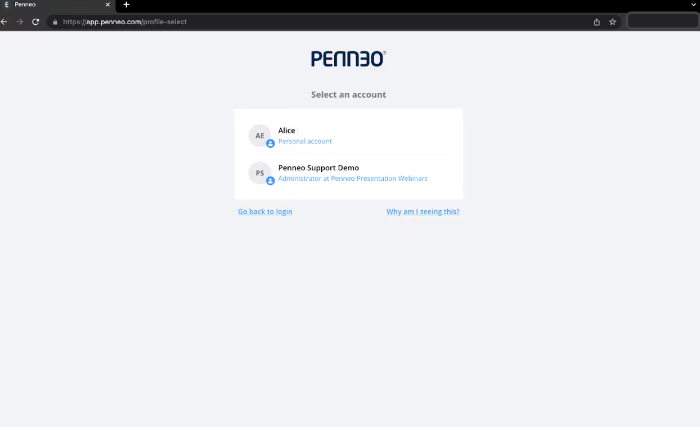The height and width of the screenshot is (430, 700).
Task: Click the Go back to login link
Action: tap(265, 212)
